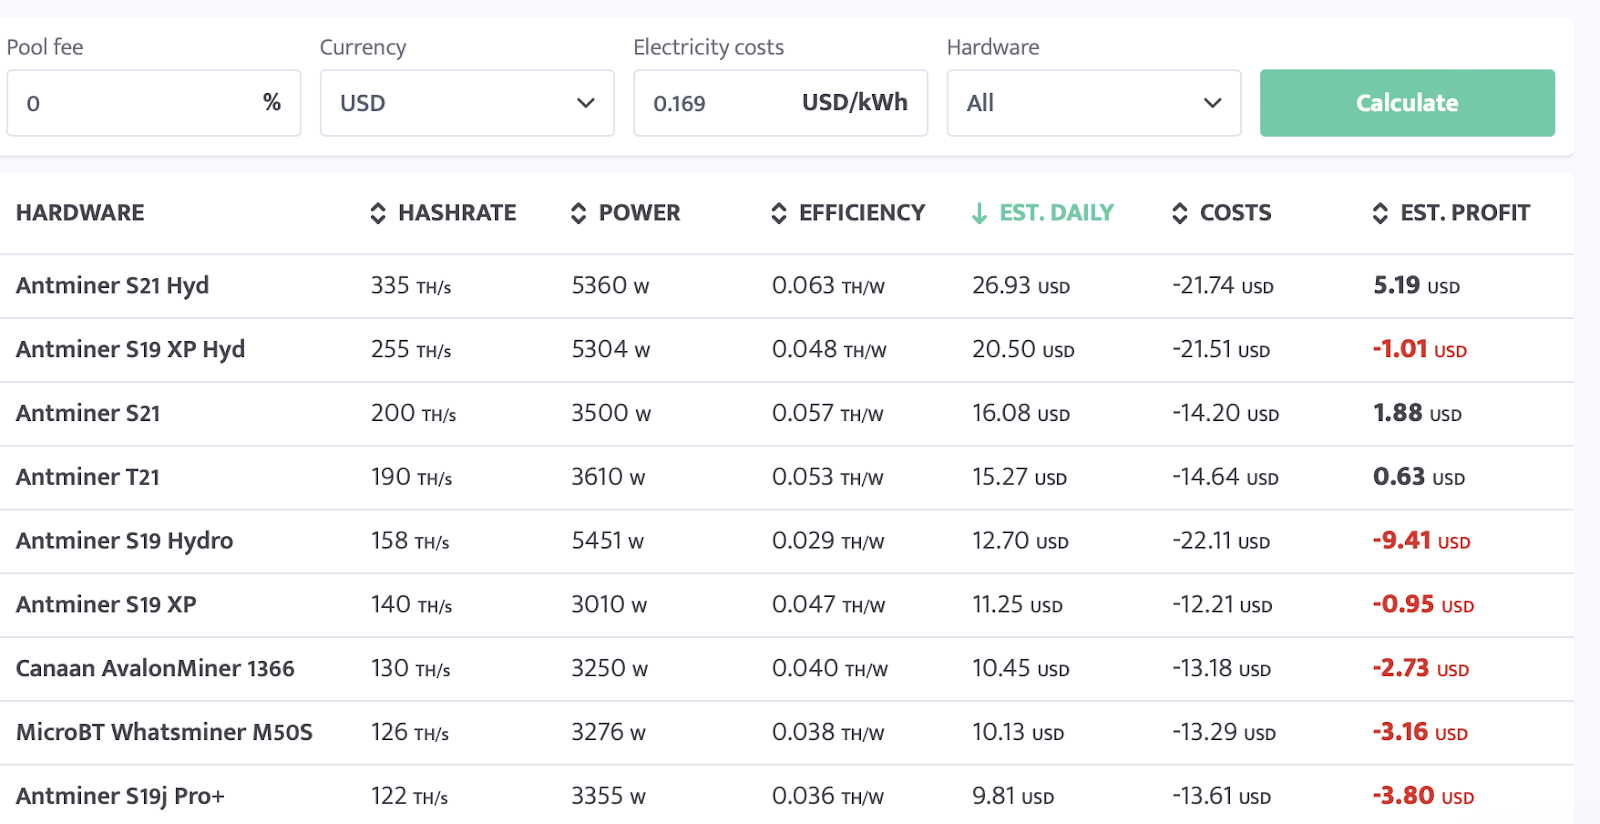Click the -0.95 USD profit value

pos(1423,605)
